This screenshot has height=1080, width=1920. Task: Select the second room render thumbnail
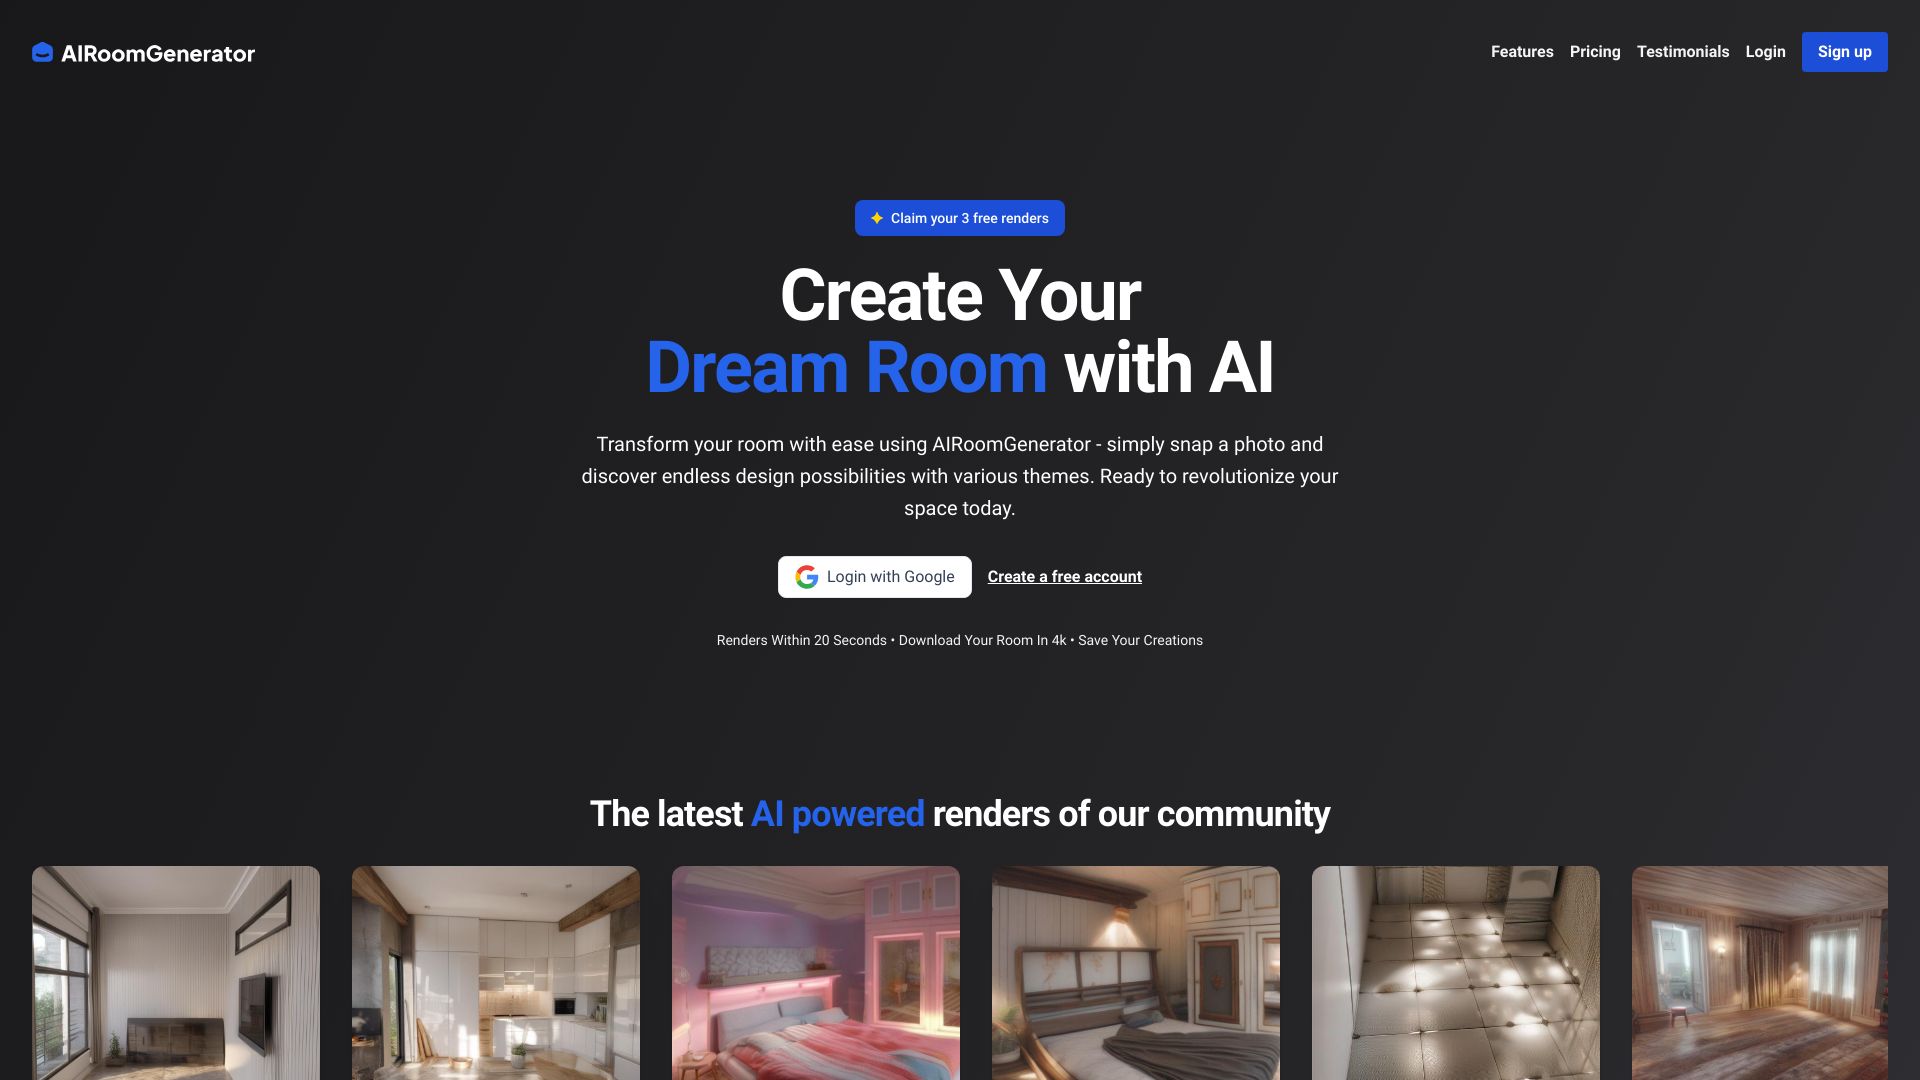coord(496,973)
